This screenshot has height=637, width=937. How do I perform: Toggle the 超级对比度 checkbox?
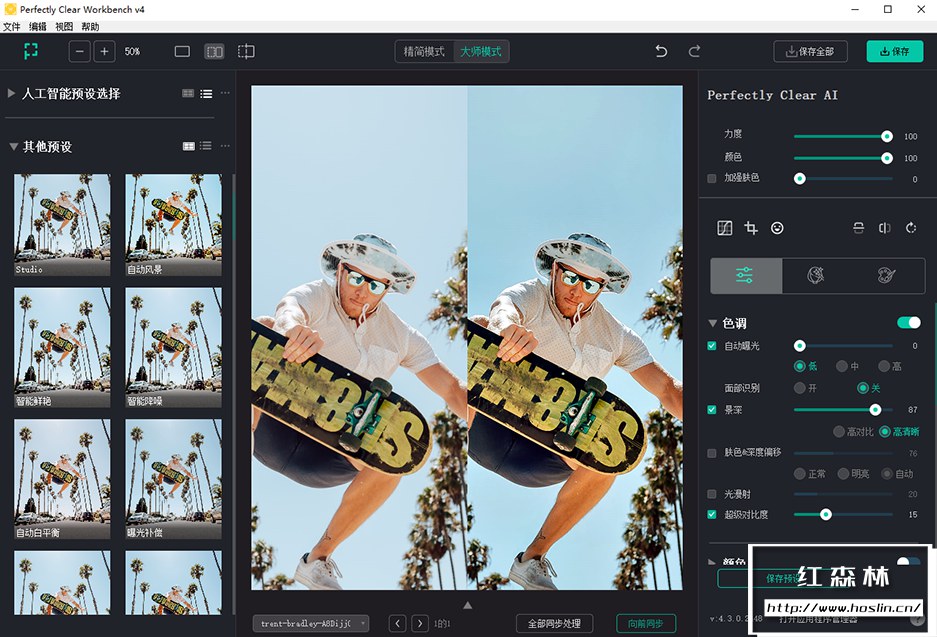coord(712,514)
